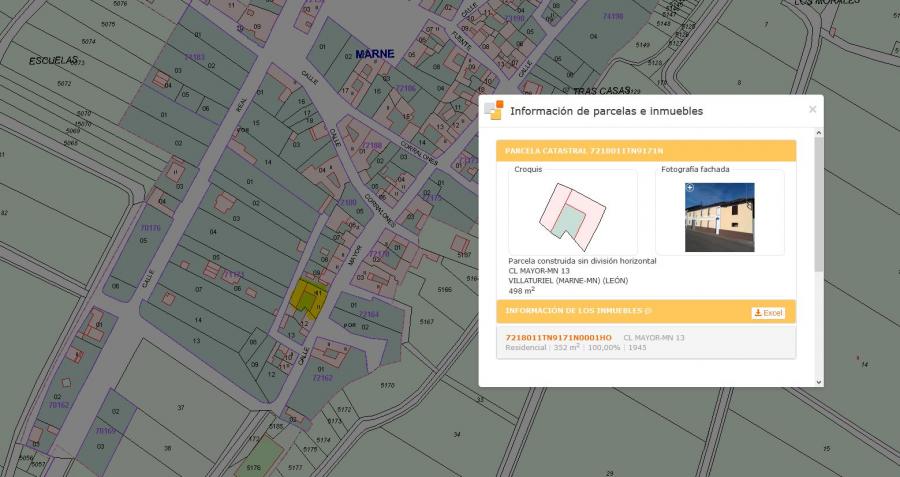Viewport: 900px width, 477px height.
Task: Open the Croquis parcel sketch
Action: [x=572, y=213]
